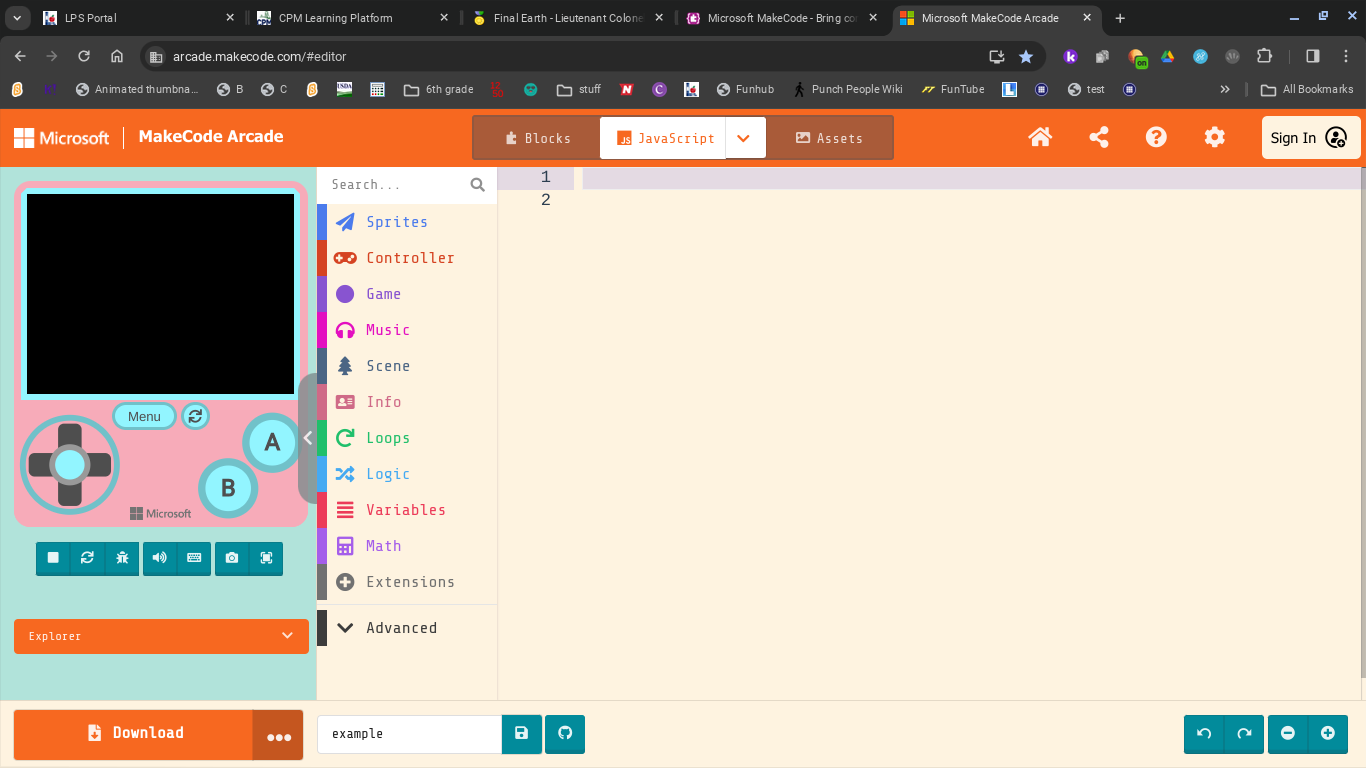Click code editor line 1
Viewport: 1366px width, 768px height.
[x=971, y=178]
